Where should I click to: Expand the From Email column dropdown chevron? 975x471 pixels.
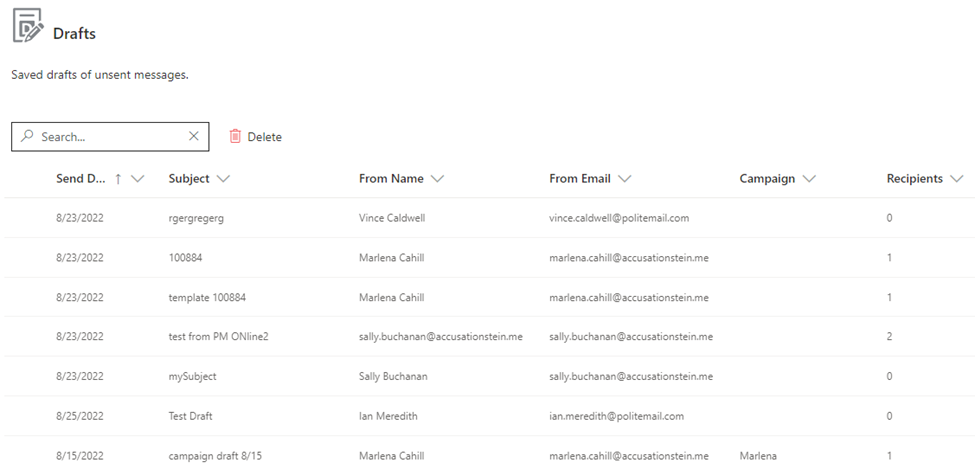pos(624,179)
